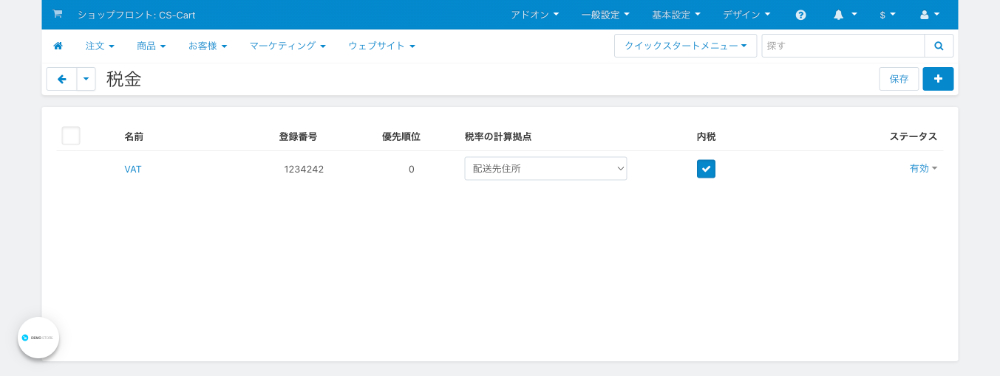Click the 優先順位 column header
1000x376 pixels.
pos(401,136)
